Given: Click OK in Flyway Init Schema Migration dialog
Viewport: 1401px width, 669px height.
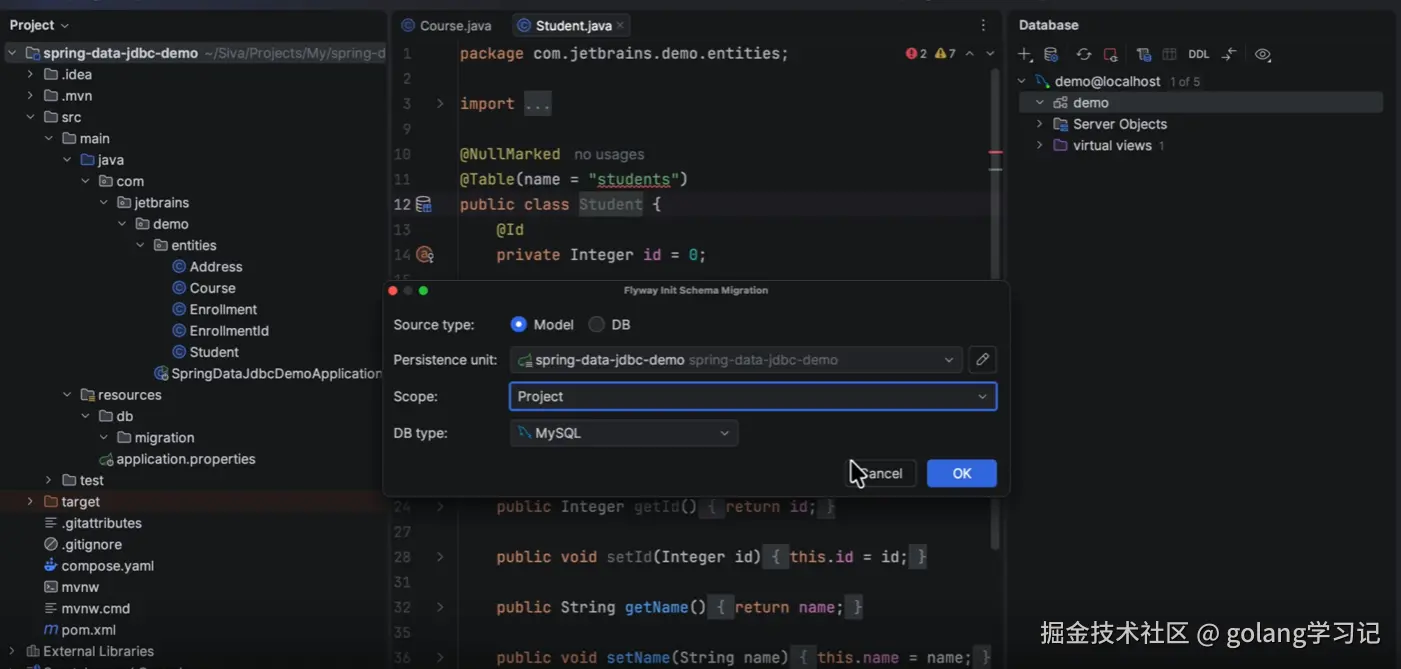Looking at the screenshot, I should (x=962, y=474).
